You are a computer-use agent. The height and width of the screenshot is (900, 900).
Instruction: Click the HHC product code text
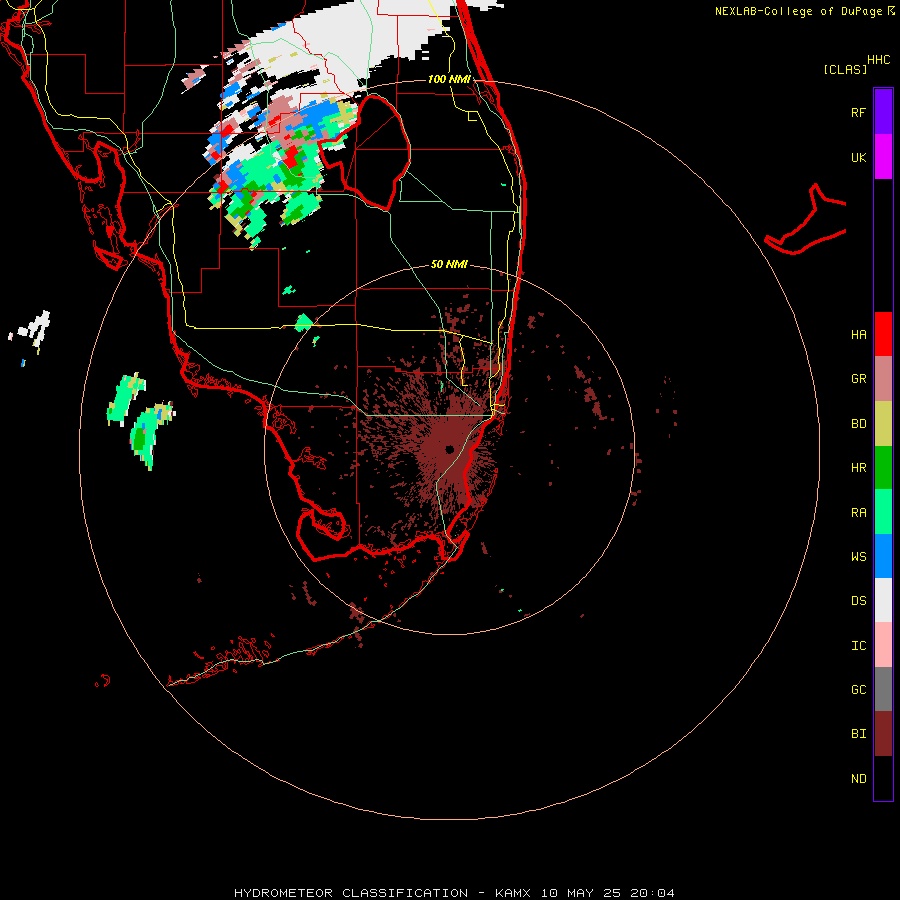(878, 60)
